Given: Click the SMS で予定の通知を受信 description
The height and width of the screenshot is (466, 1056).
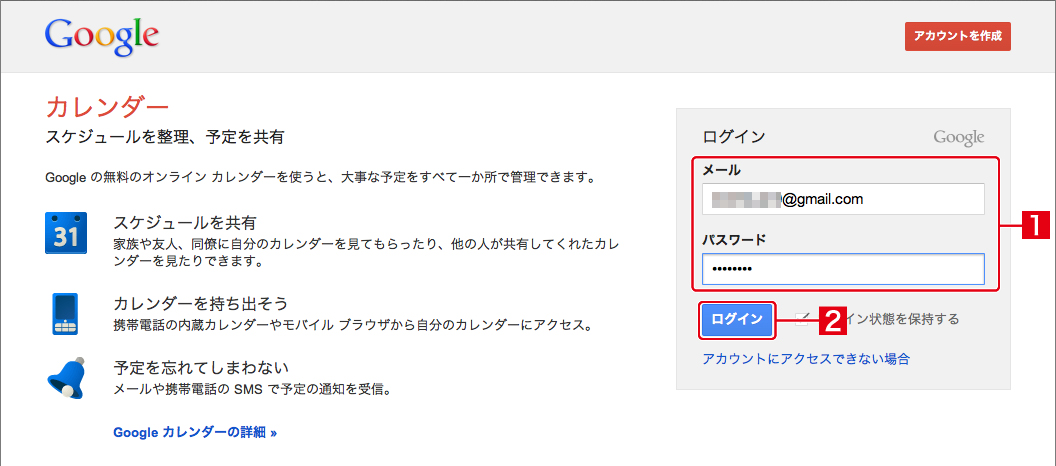Looking at the screenshot, I should [x=253, y=389].
